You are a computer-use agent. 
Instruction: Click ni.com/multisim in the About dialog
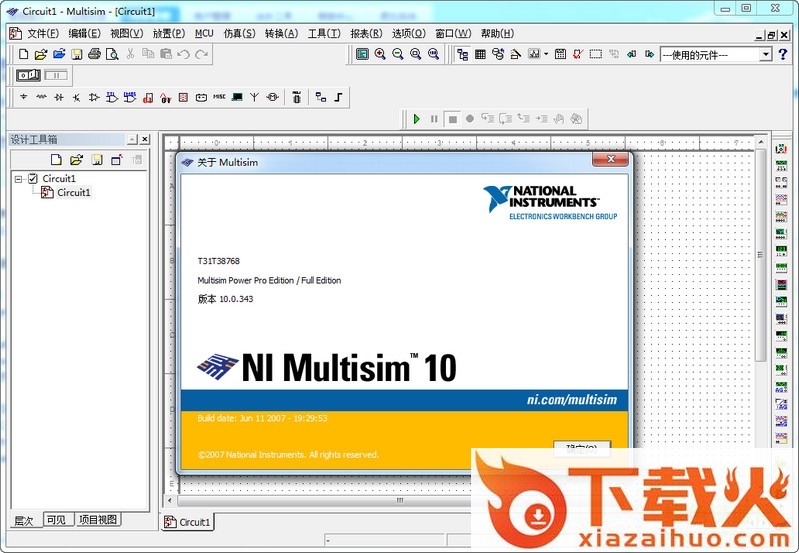click(572, 400)
